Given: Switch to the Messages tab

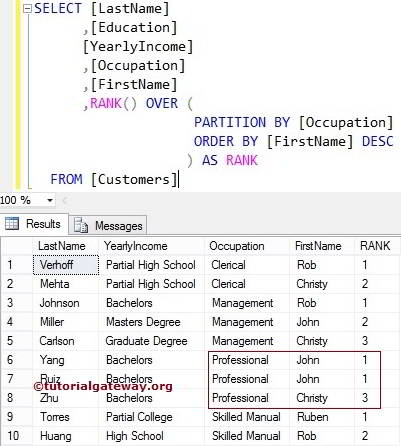Looking at the screenshot, I should (x=108, y=226).
